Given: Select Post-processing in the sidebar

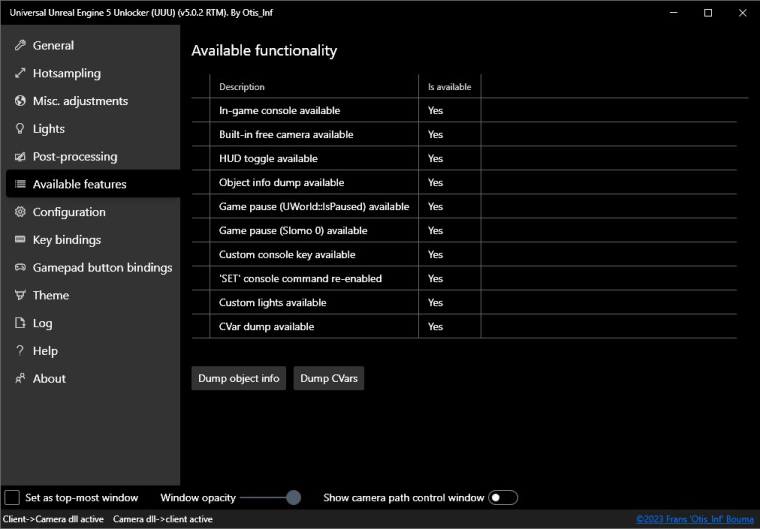Looking at the screenshot, I should coord(93,157).
